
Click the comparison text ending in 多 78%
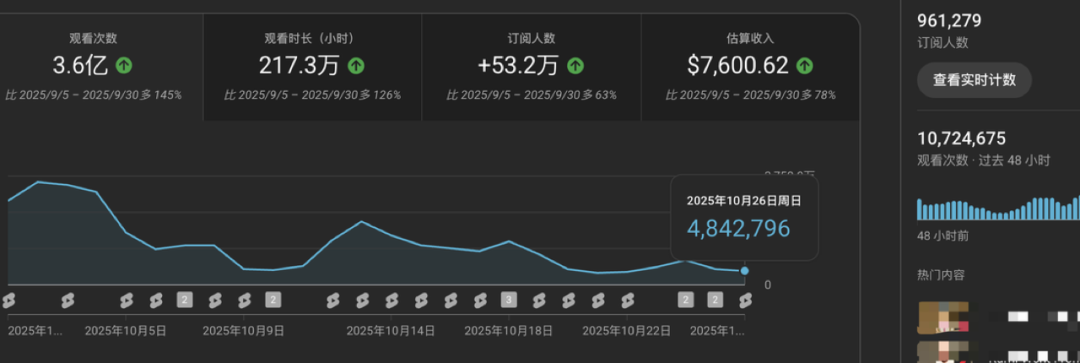[751, 95]
